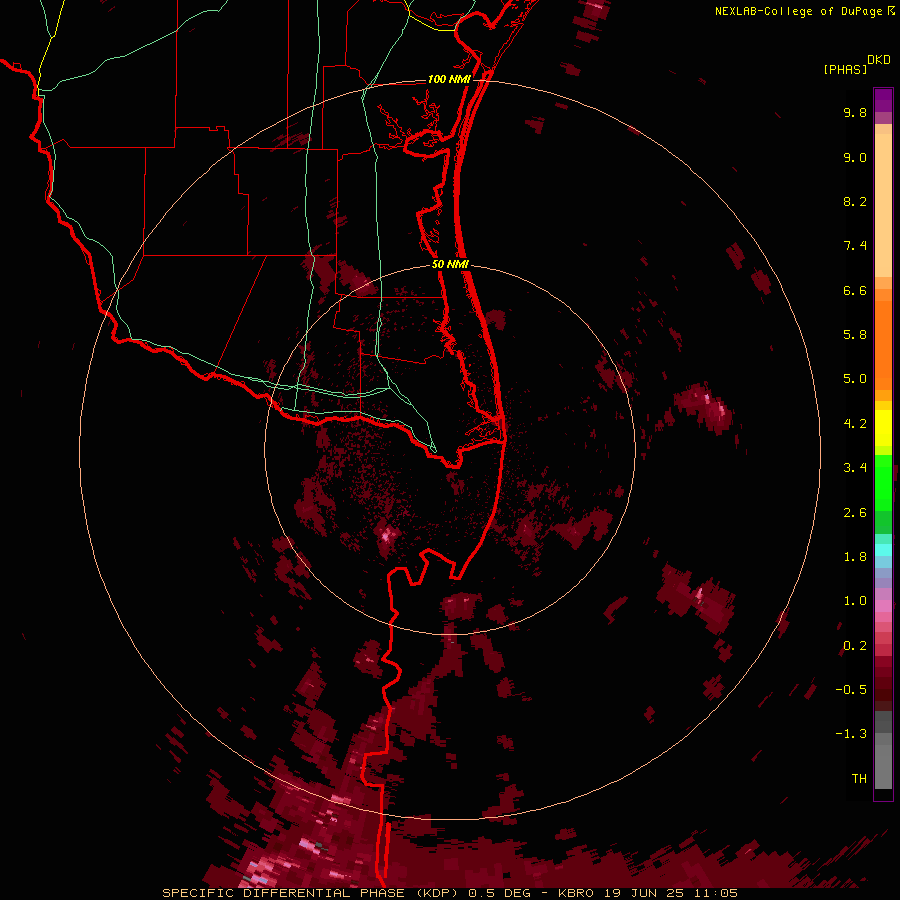Screen dimensions: 900x900
Task: Select the 6.6 value on the color scale
Action: [855, 290]
